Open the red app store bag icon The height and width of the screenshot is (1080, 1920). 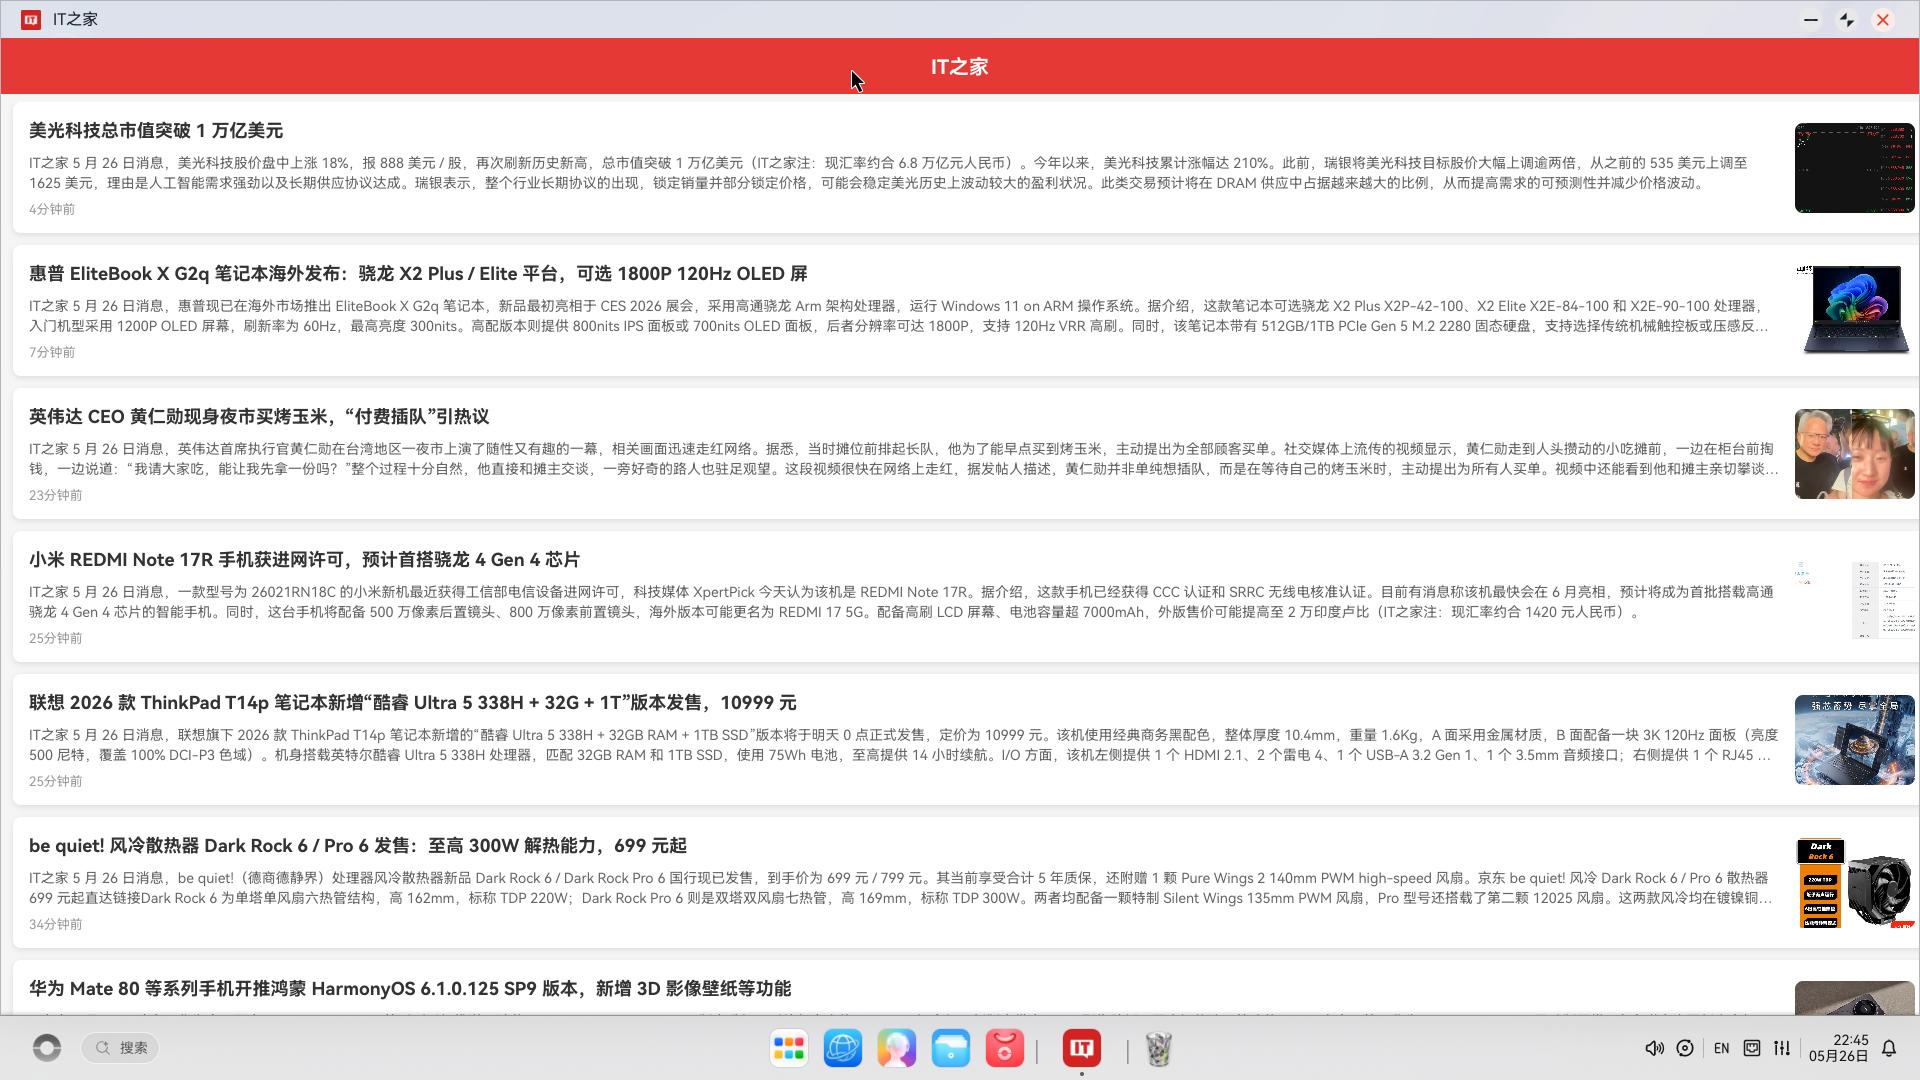coord(1005,1048)
